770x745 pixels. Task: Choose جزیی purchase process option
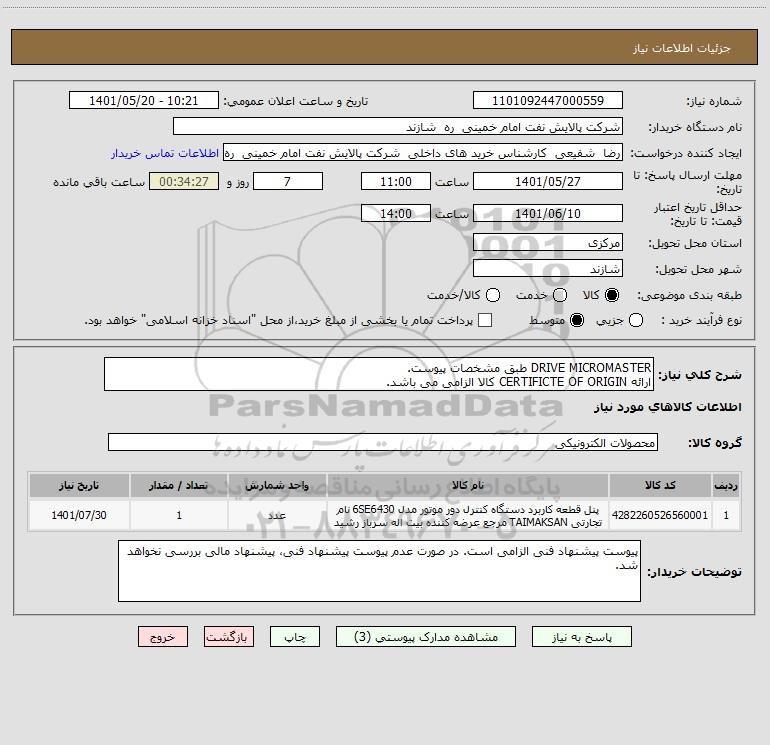point(636,320)
